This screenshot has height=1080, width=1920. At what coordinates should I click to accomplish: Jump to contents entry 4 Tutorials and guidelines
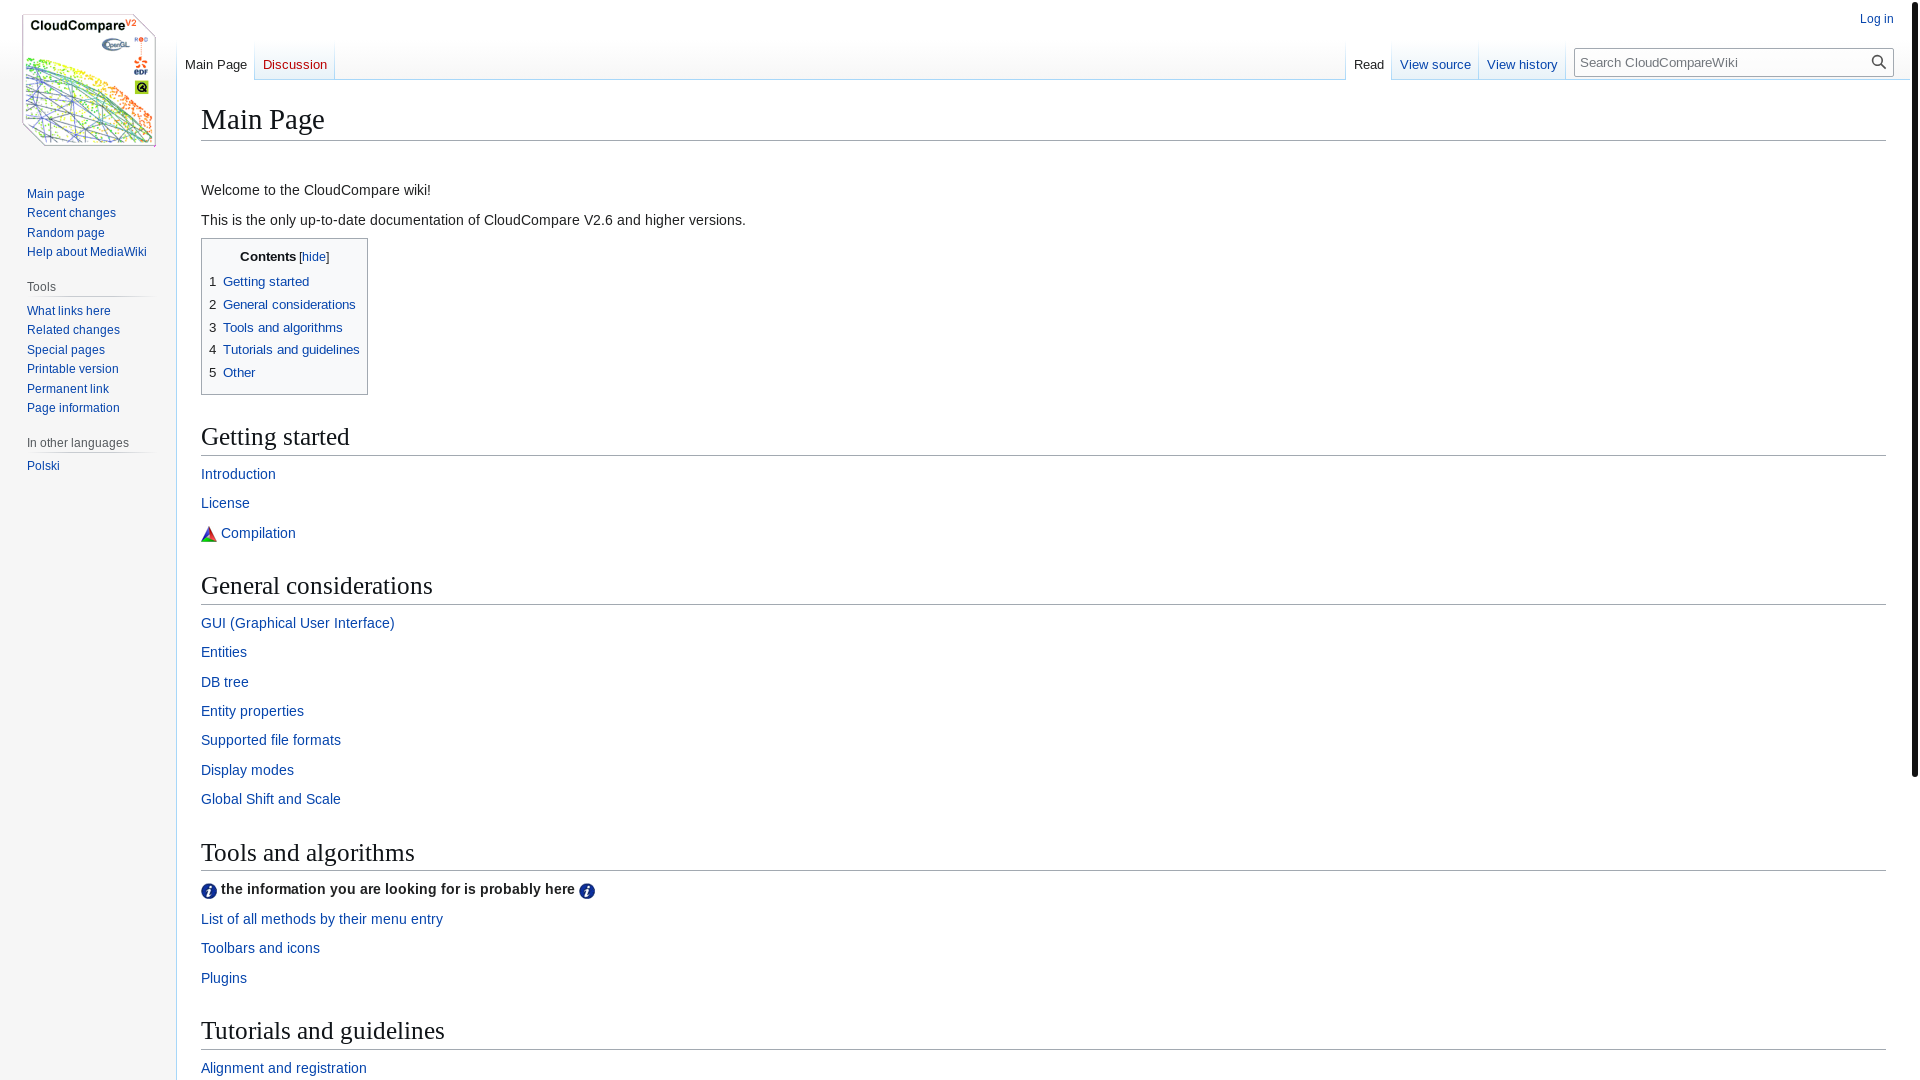point(284,350)
